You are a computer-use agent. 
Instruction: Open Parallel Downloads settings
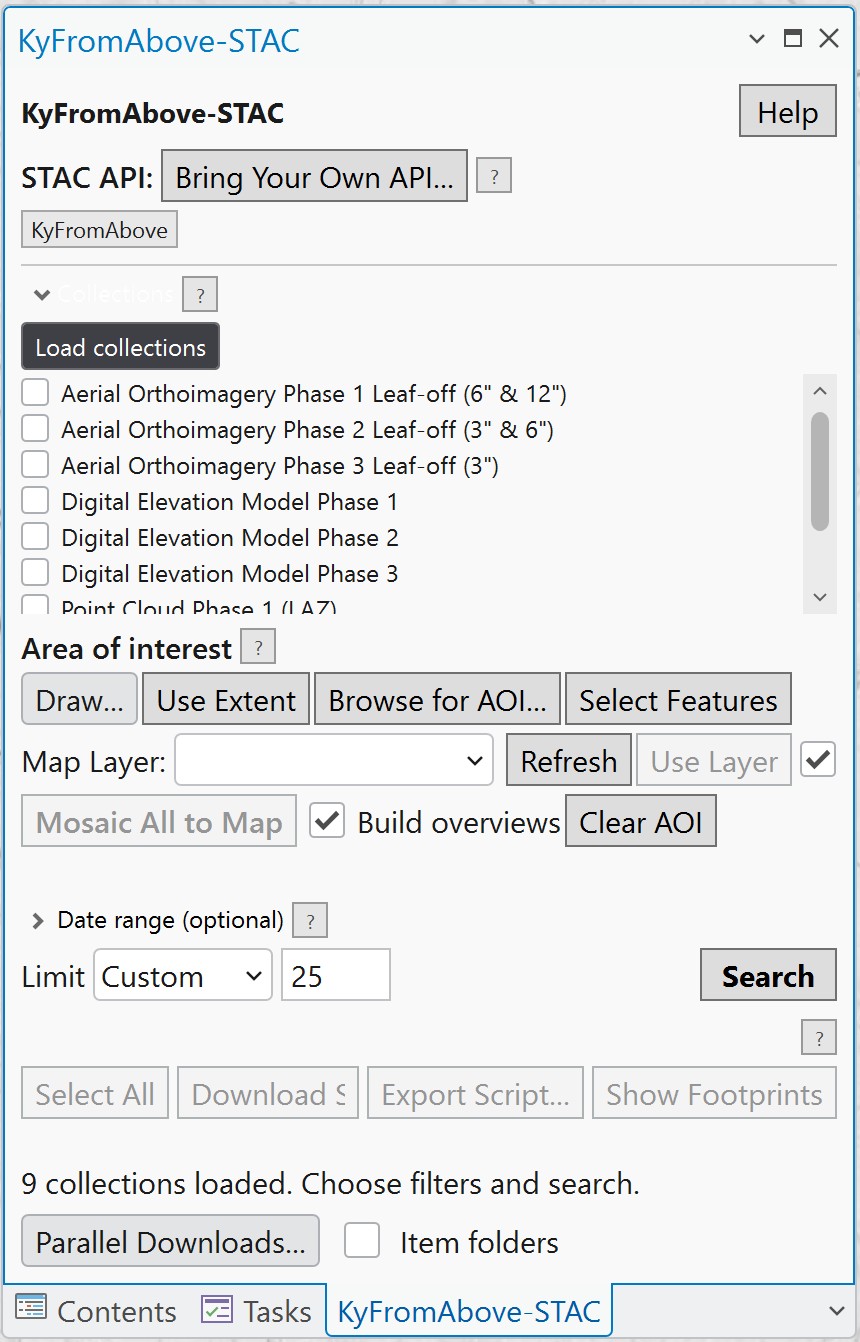[170, 1241]
